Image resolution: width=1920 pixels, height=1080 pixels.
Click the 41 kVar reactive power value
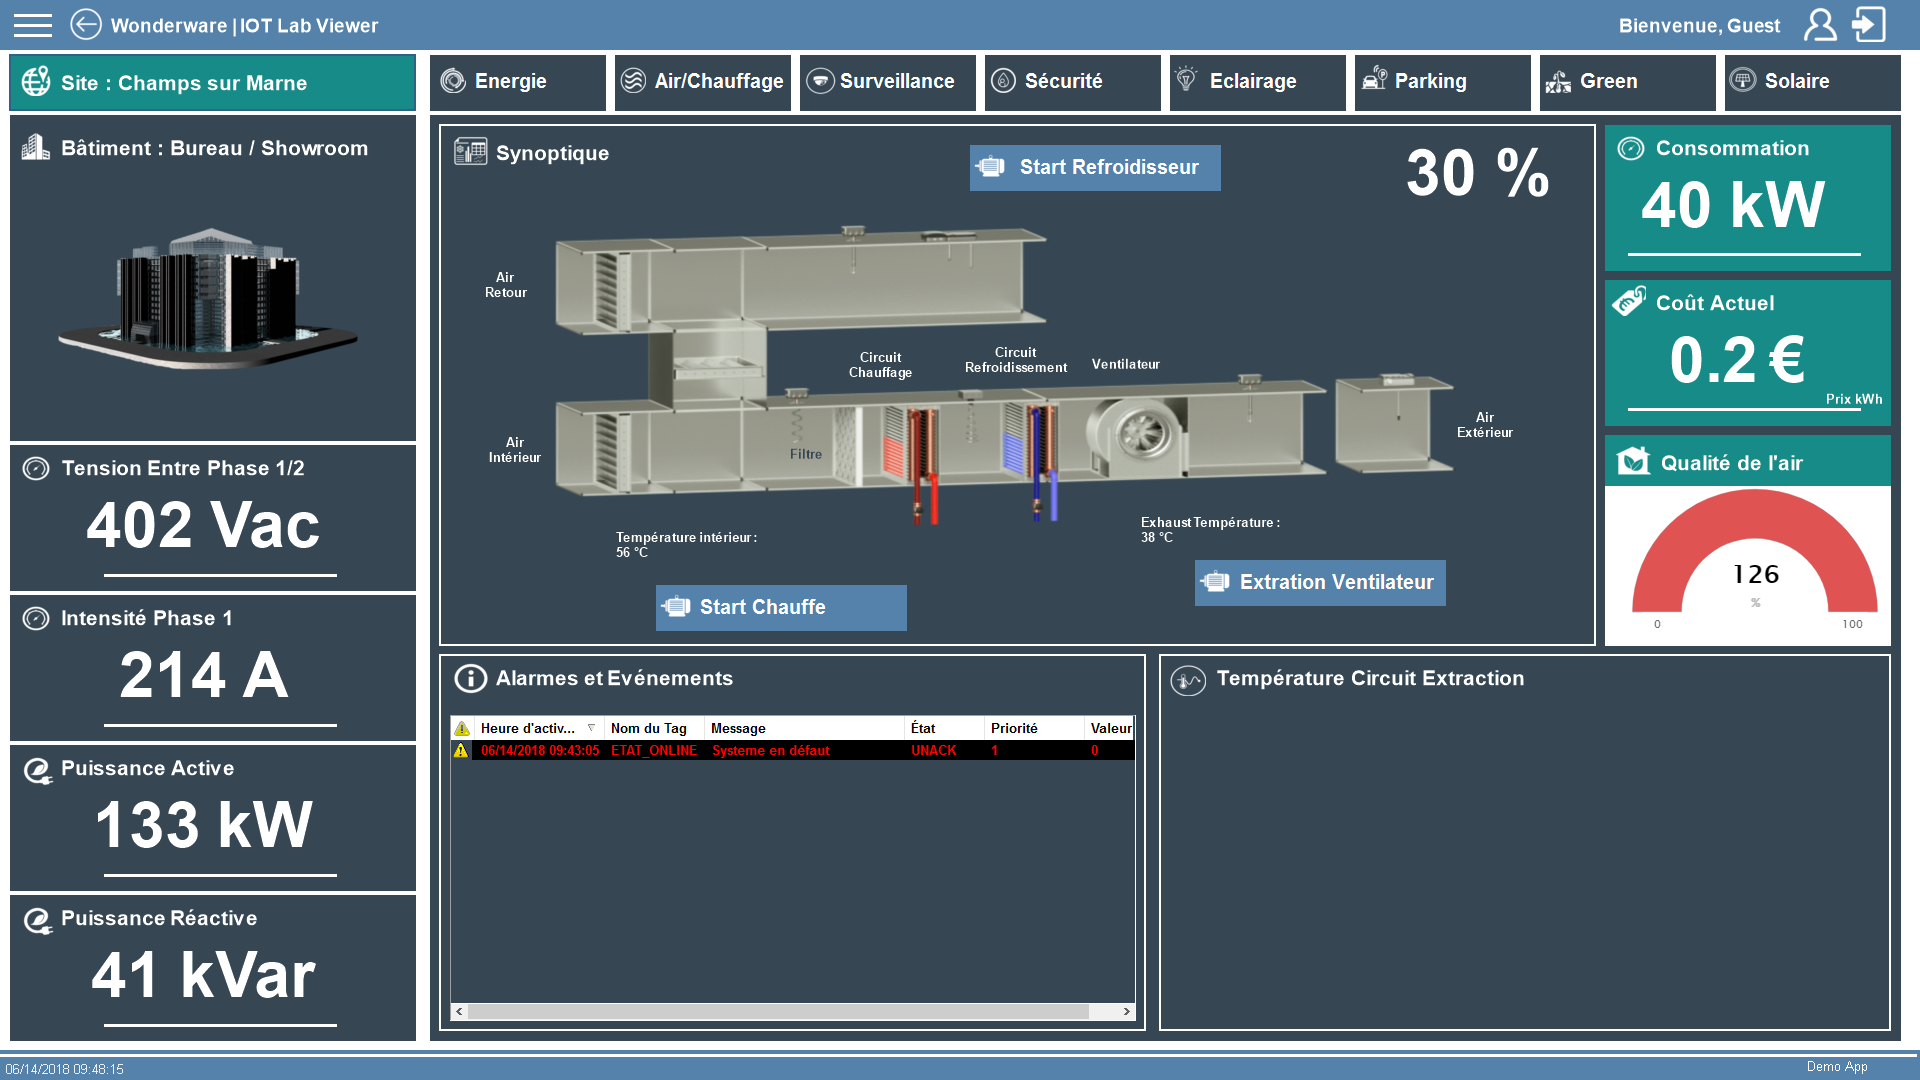point(204,975)
